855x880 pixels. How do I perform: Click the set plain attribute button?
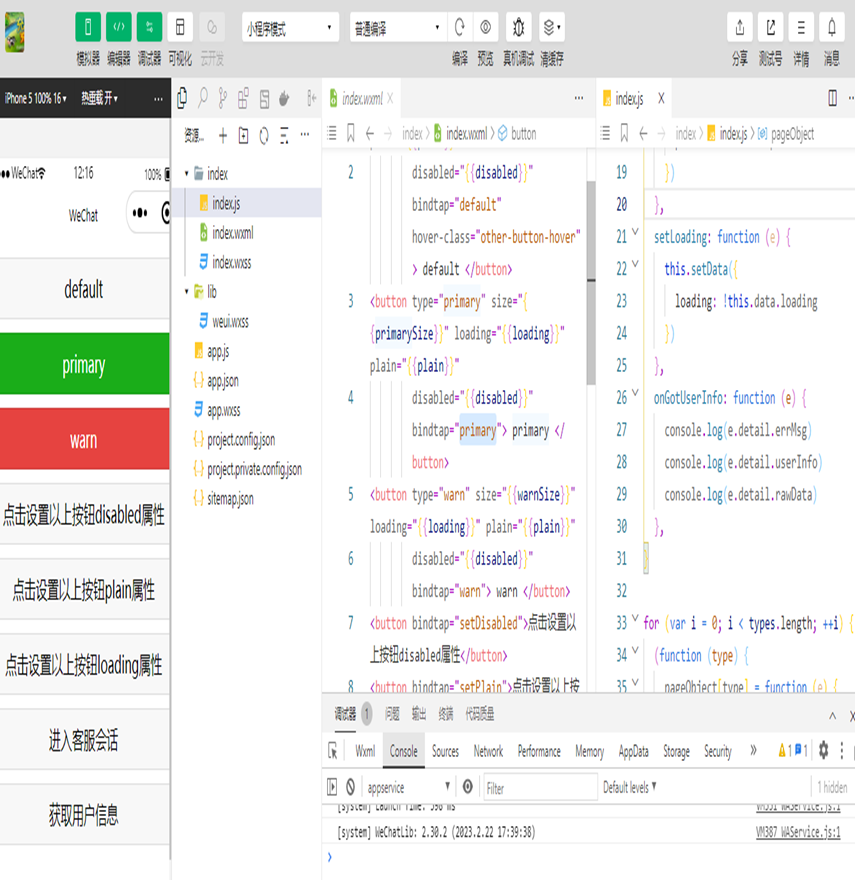pyautogui.click(x=84, y=590)
